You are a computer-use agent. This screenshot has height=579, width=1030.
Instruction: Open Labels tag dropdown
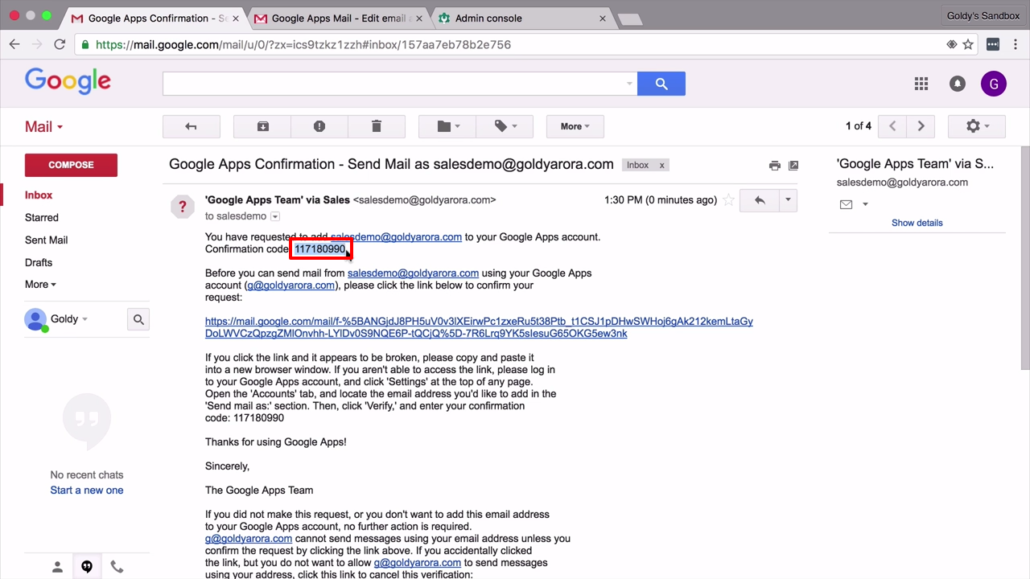tap(504, 126)
